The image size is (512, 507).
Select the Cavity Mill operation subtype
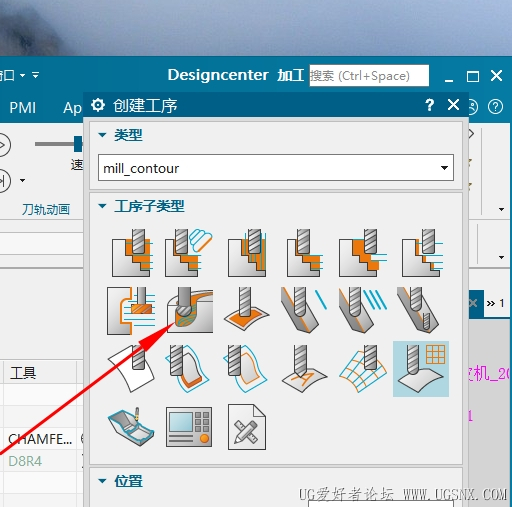pos(132,253)
